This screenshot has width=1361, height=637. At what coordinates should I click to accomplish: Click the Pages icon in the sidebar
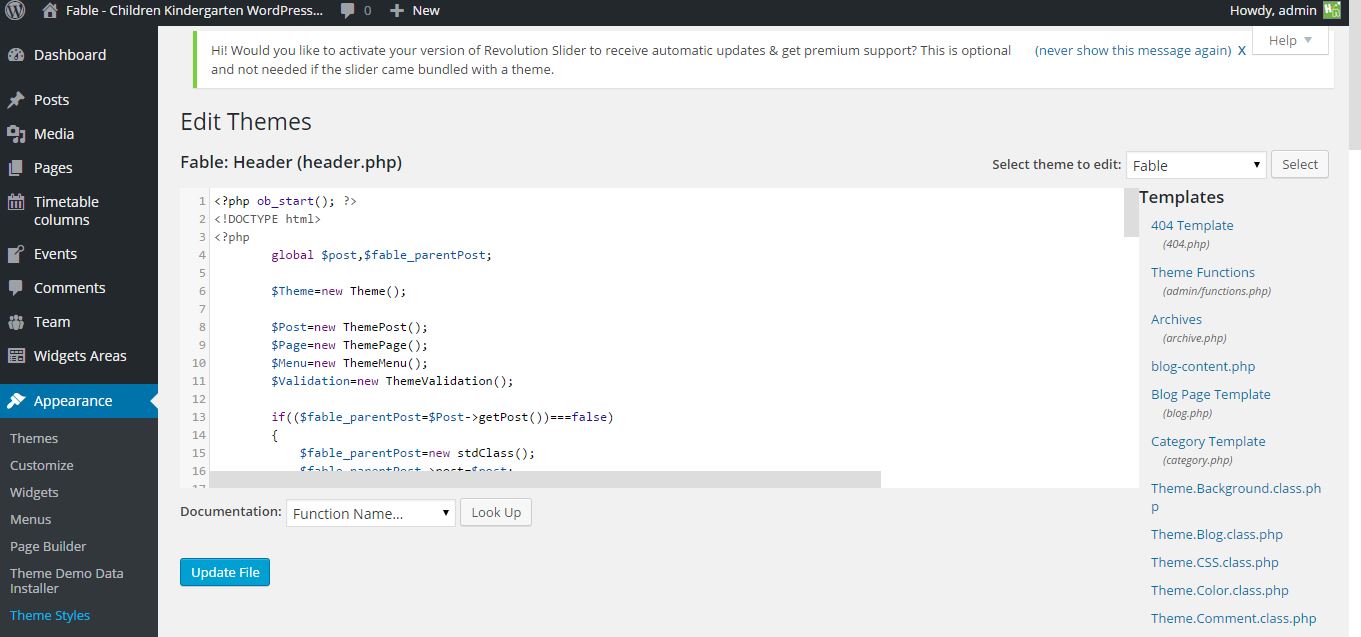click(16, 168)
